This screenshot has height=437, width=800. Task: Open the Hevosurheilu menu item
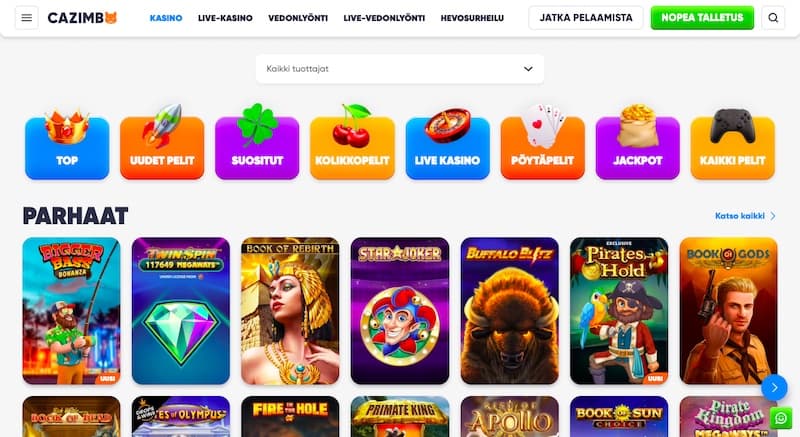[x=472, y=18]
